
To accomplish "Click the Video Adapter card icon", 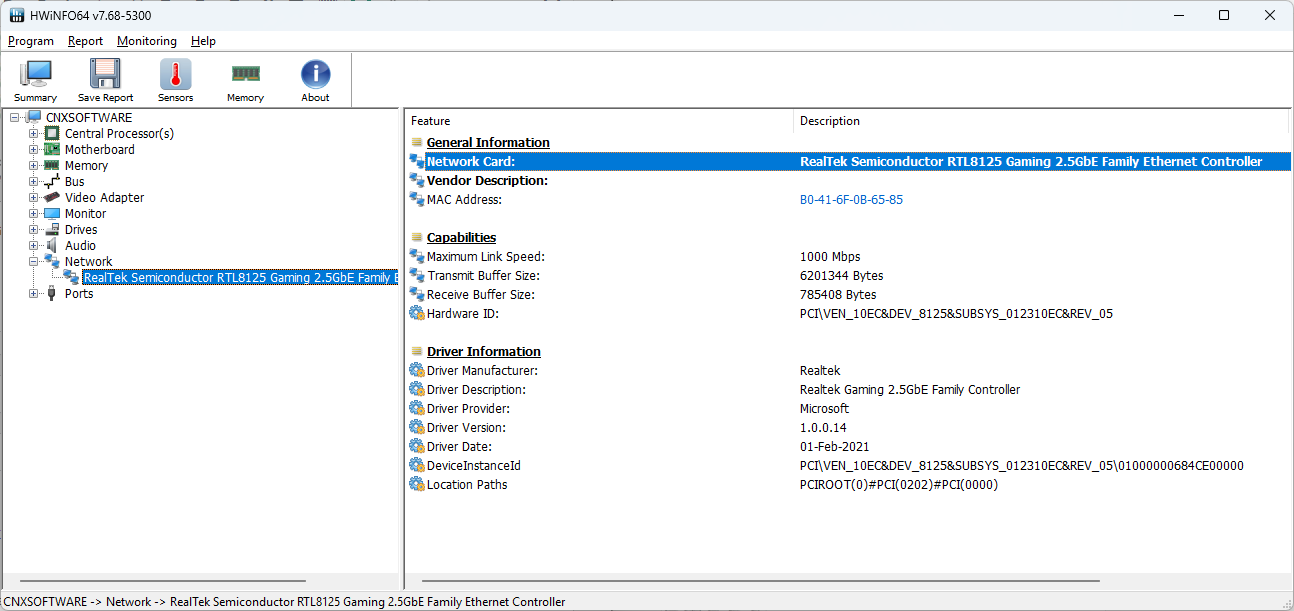I will (x=51, y=198).
